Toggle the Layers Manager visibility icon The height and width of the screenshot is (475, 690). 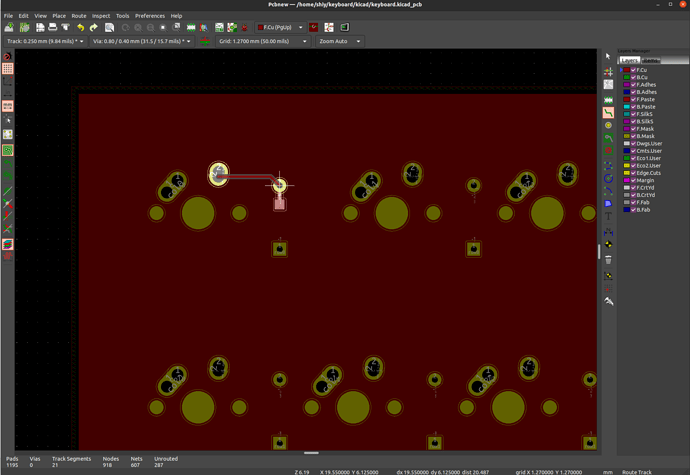point(7,244)
